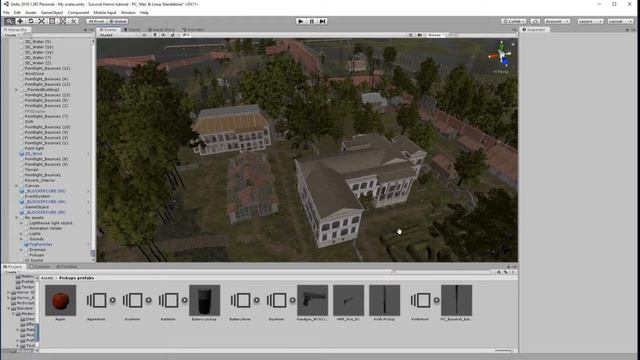
Task: Select the Rect transform tool
Action: pyautogui.click(x=52, y=21)
